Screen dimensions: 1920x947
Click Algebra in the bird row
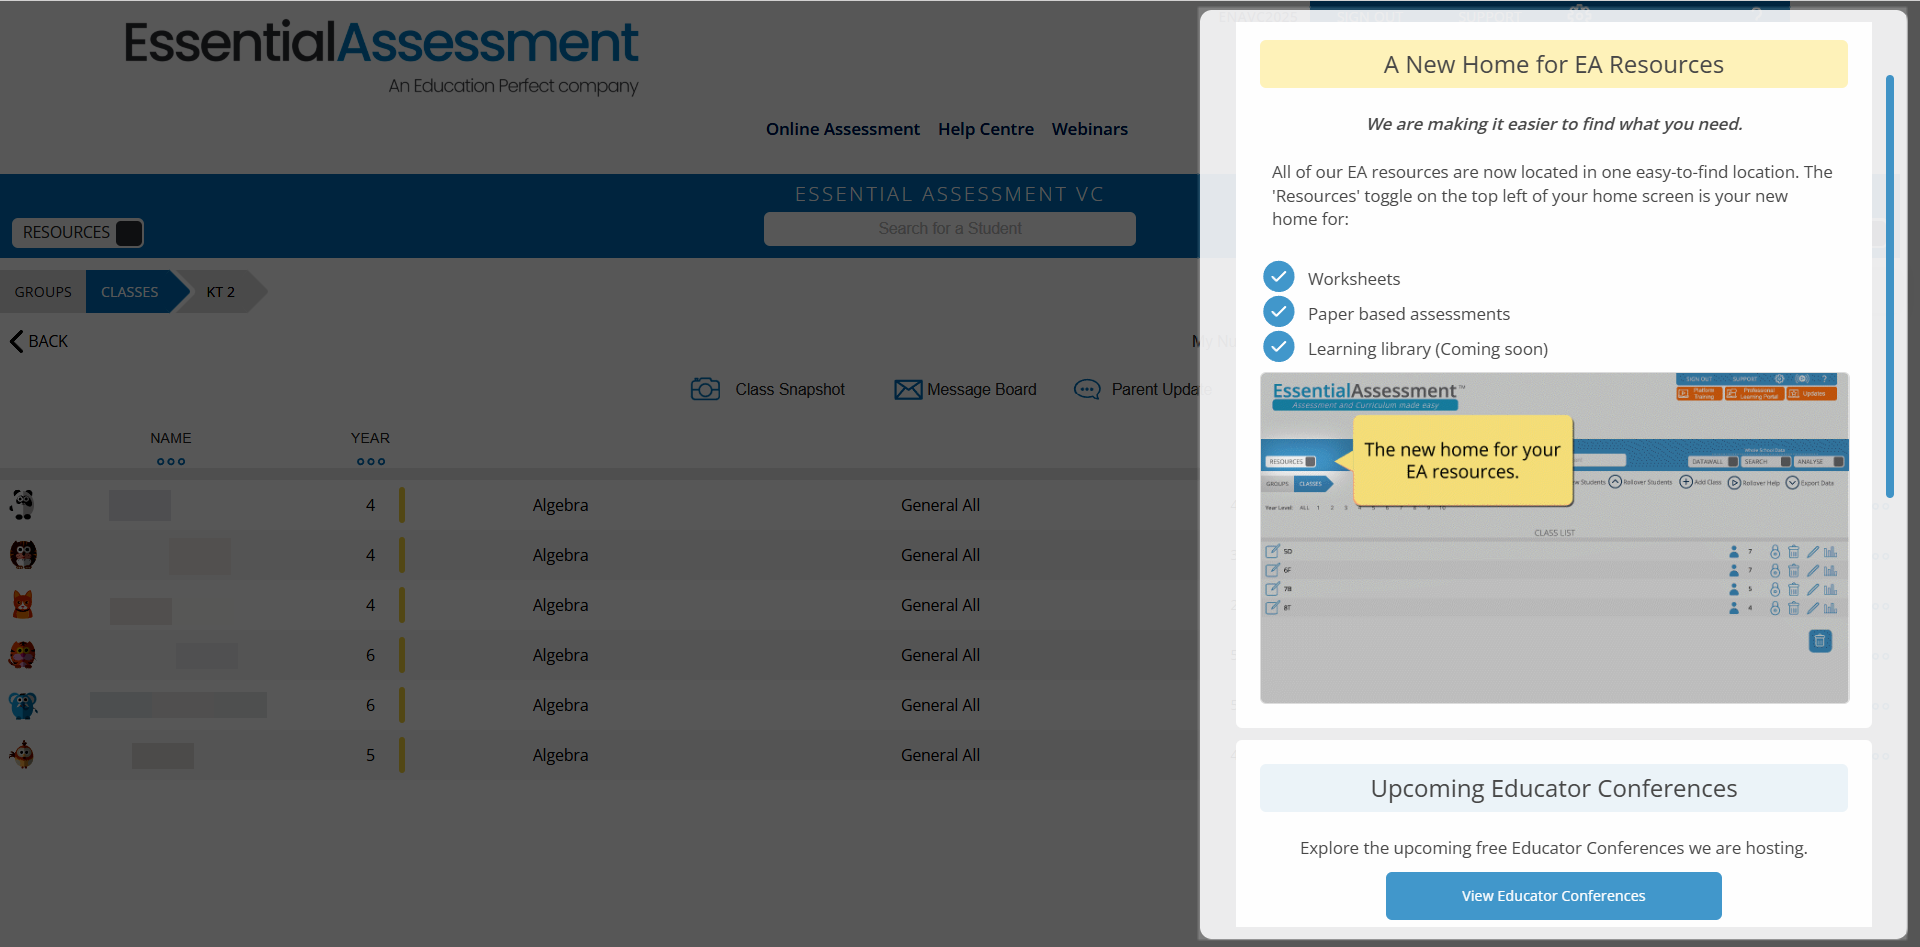(560, 755)
